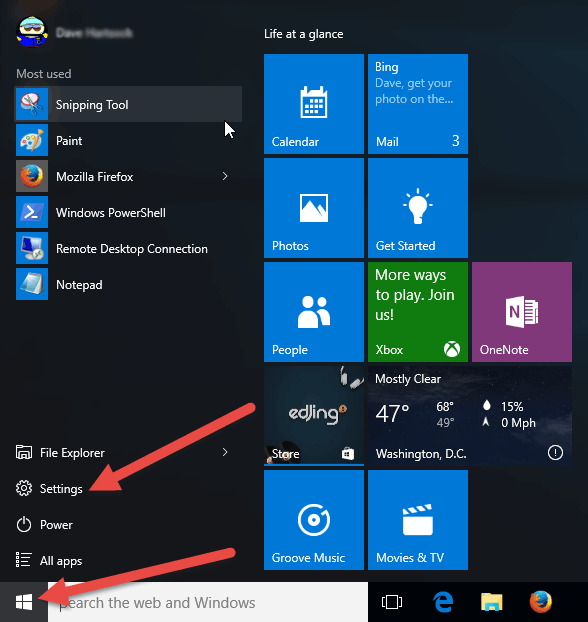Click the File Explorer icon in the Start menu
Image resolution: width=588 pixels, height=622 pixels.
(24, 452)
